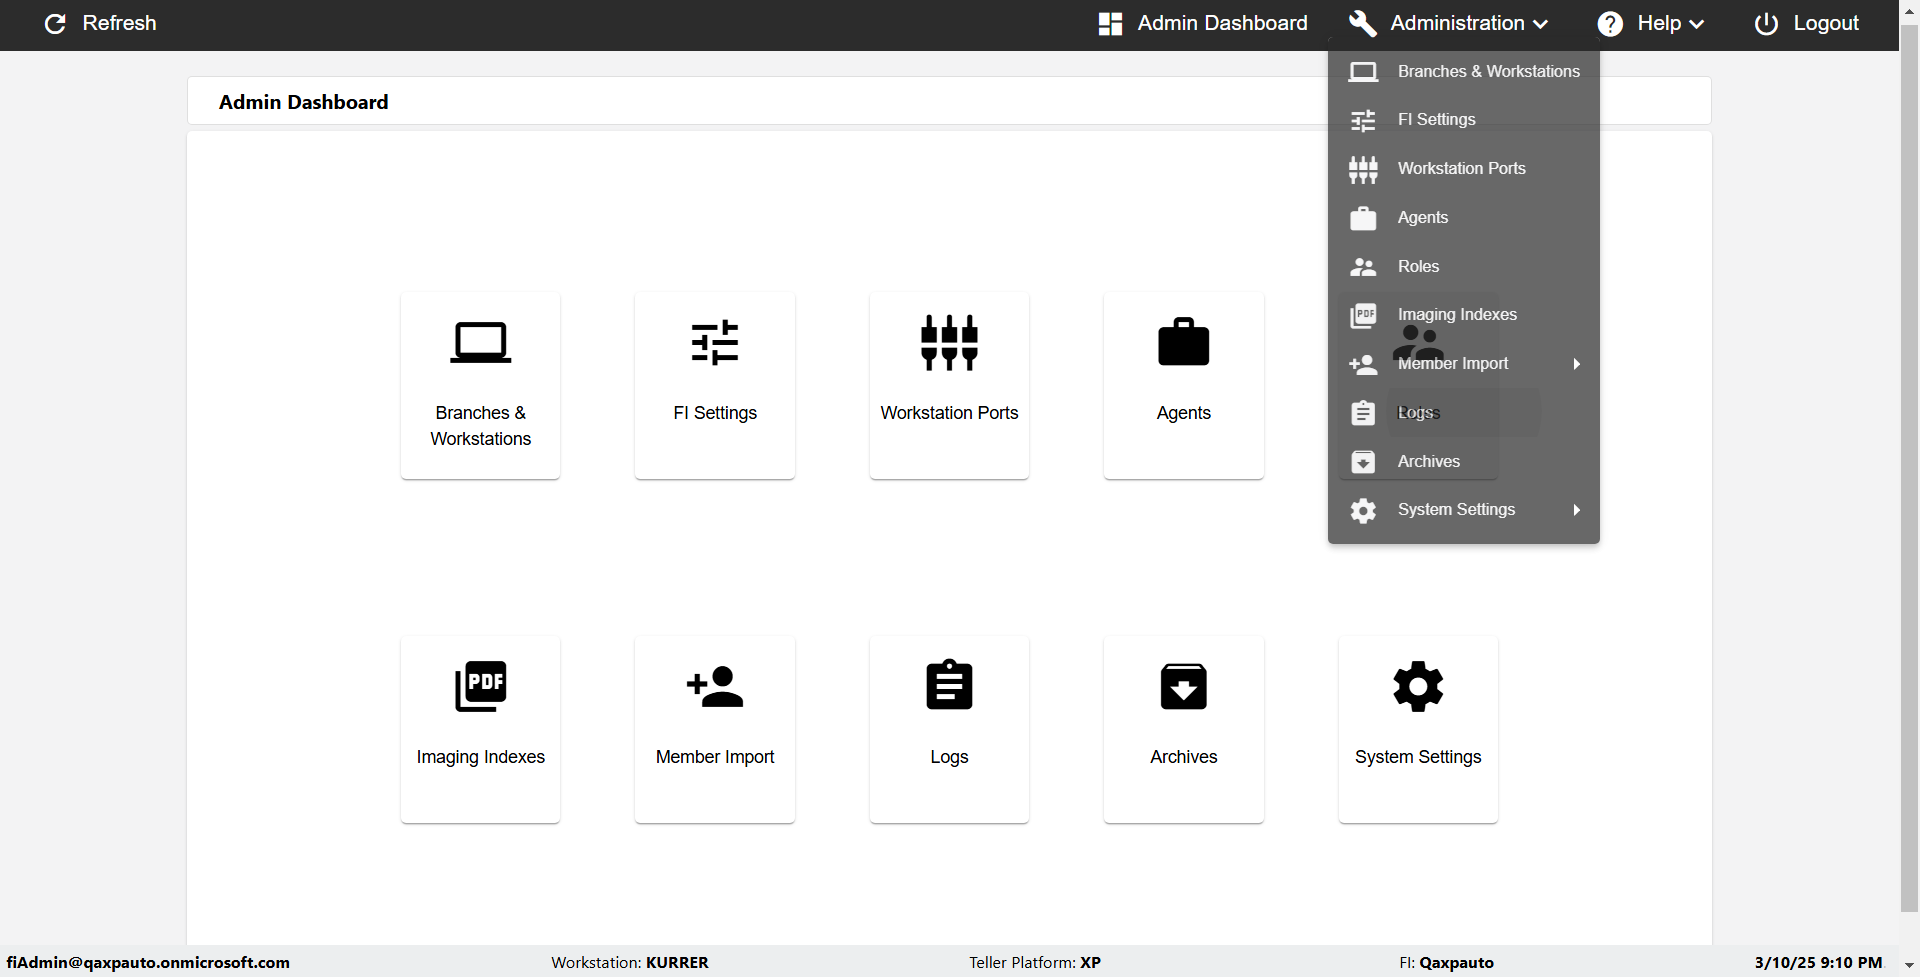Viewport: 1920px width, 977px height.
Task: Click fiAdmin@qaxpauto.onmicrosoft.com in status bar
Action: pos(148,962)
